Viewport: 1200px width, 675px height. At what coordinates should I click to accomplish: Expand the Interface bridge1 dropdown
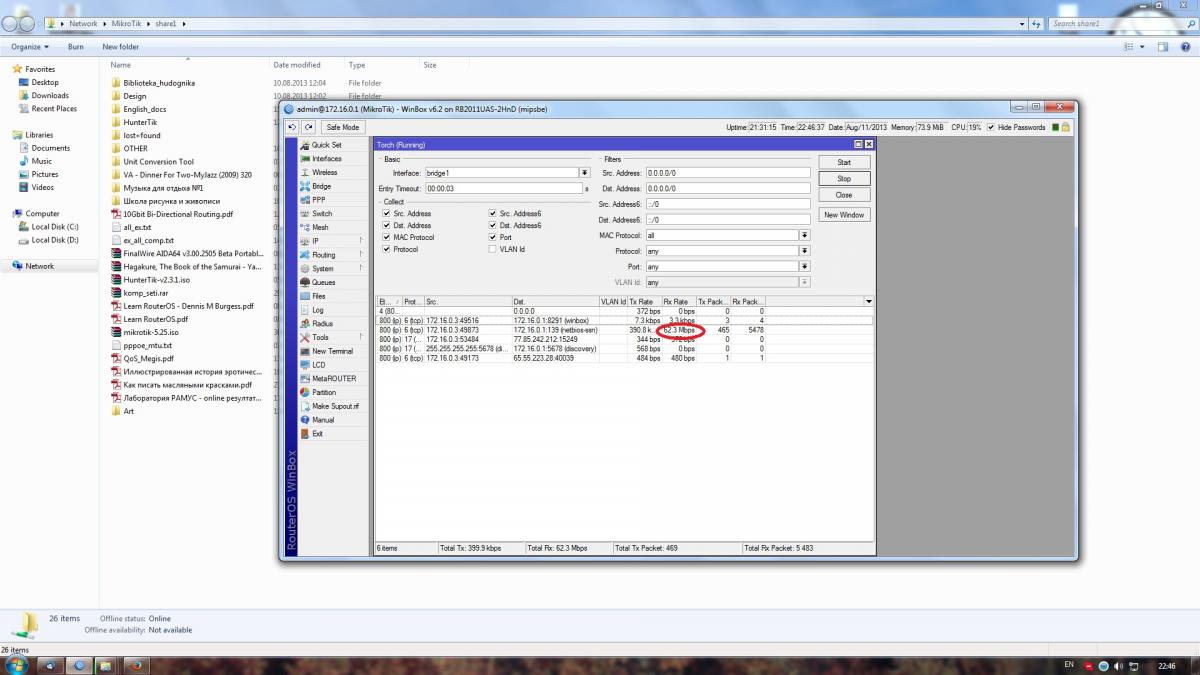coord(584,173)
